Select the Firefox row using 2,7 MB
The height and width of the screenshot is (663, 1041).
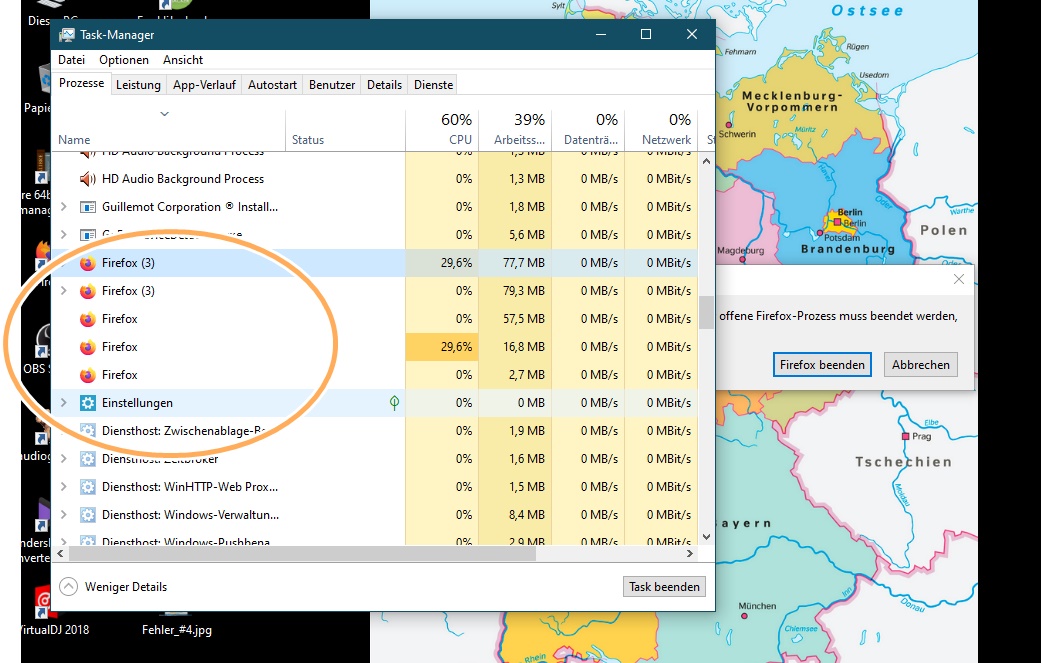click(x=374, y=375)
